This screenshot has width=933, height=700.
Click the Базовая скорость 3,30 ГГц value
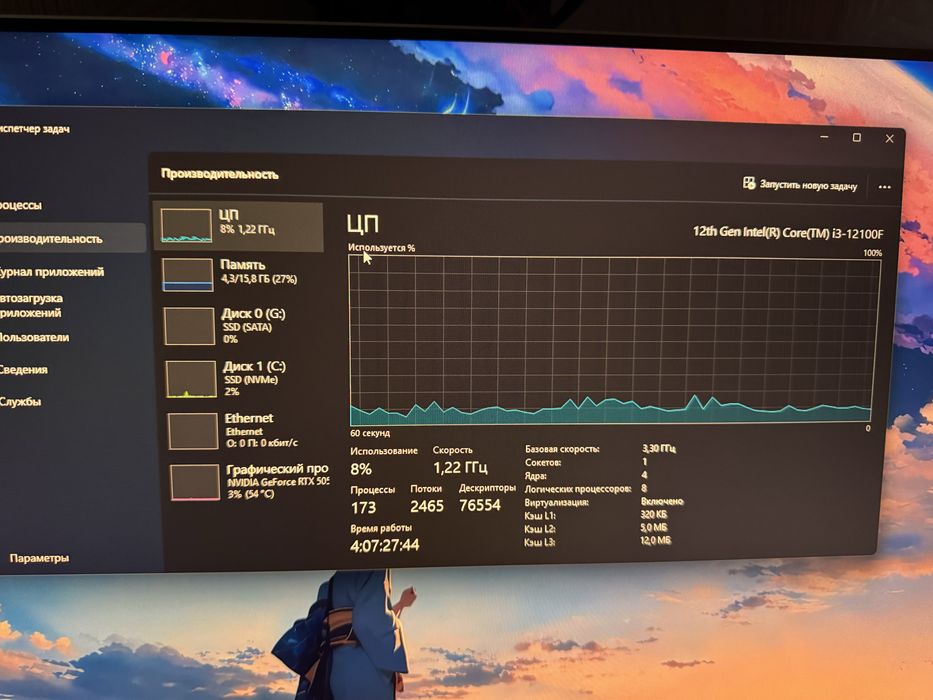(x=659, y=448)
